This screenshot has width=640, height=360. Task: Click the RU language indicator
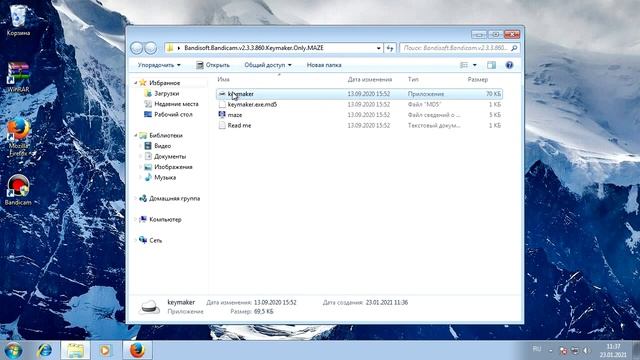tap(537, 349)
